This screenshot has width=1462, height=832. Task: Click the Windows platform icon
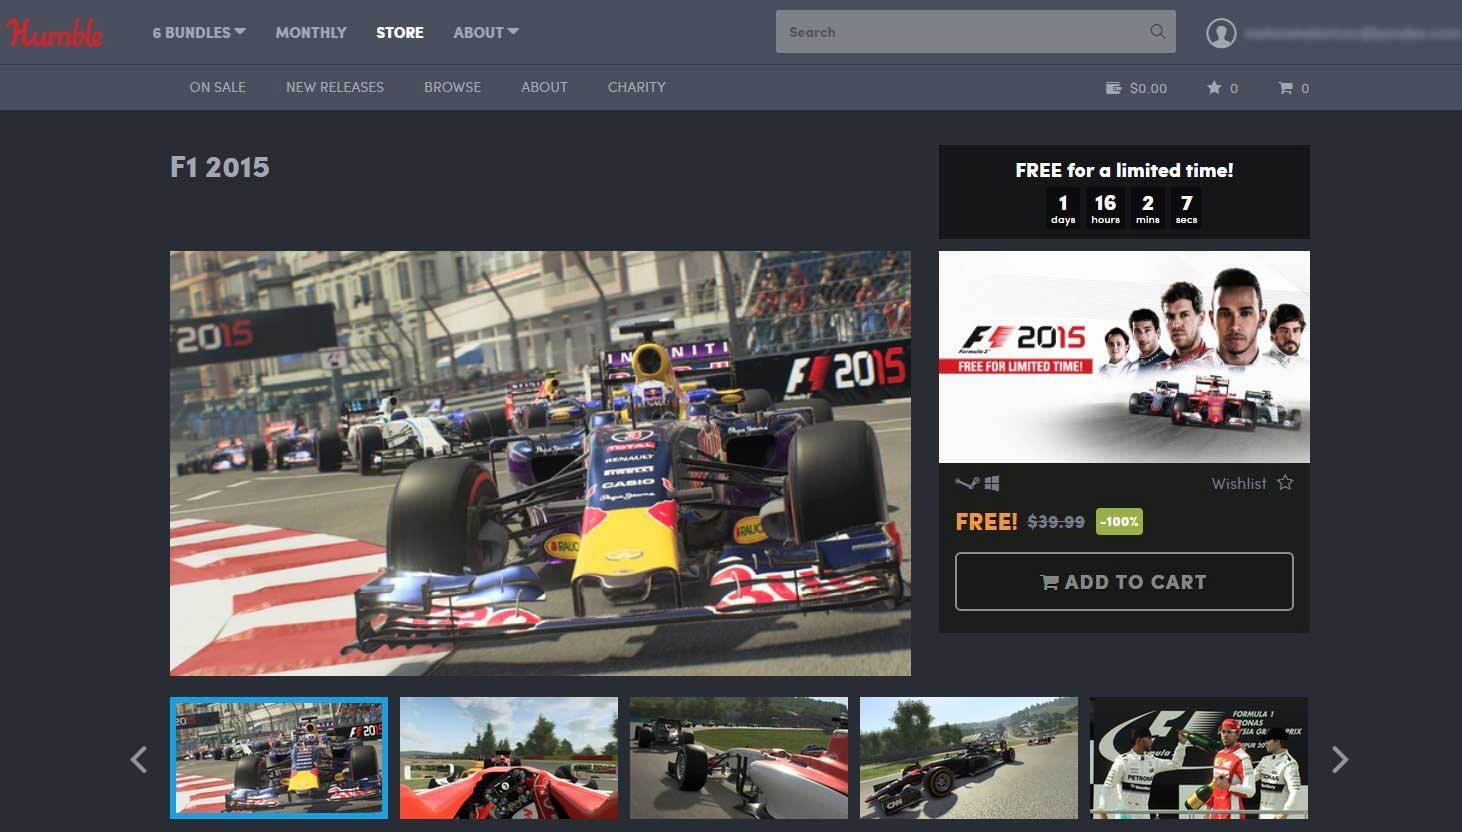pyautogui.click(x=992, y=484)
